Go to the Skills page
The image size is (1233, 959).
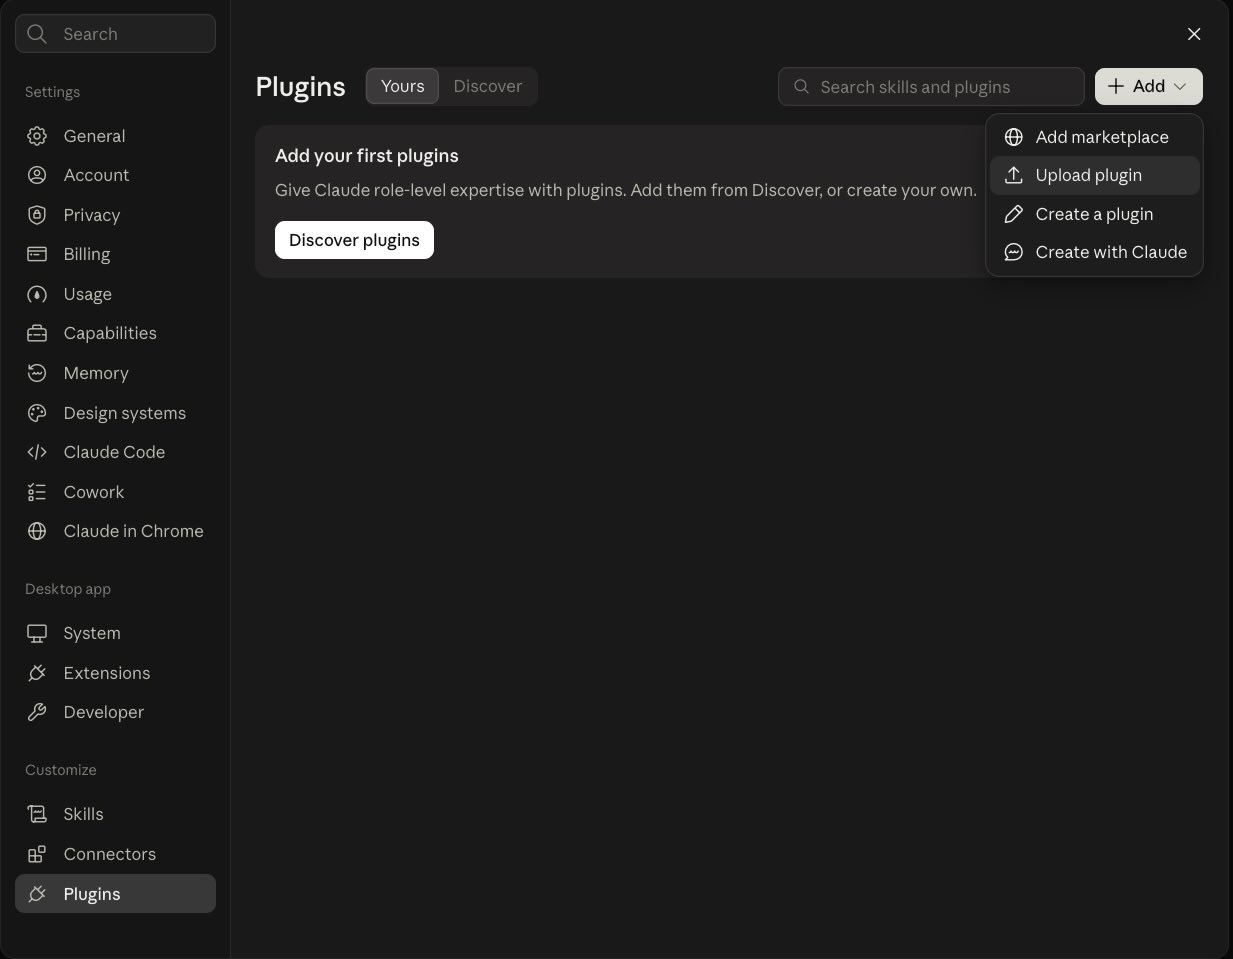click(x=115, y=814)
